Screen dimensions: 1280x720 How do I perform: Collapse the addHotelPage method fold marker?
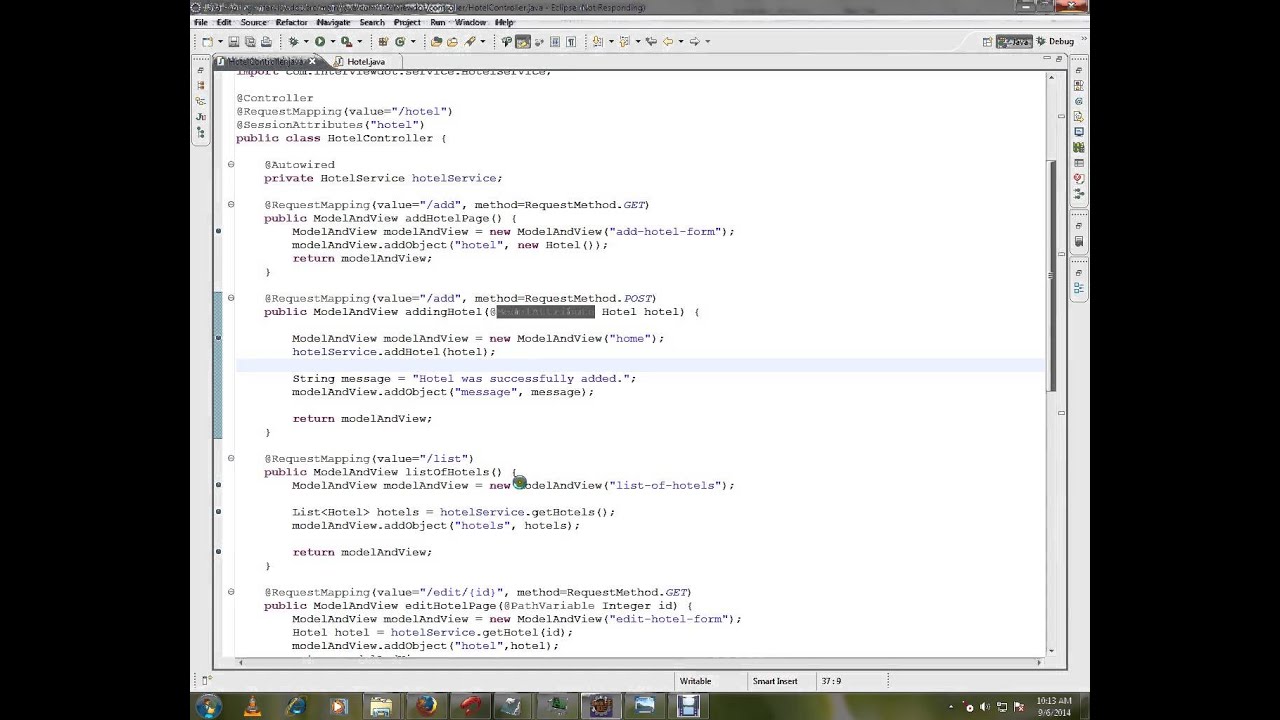tap(231, 205)
